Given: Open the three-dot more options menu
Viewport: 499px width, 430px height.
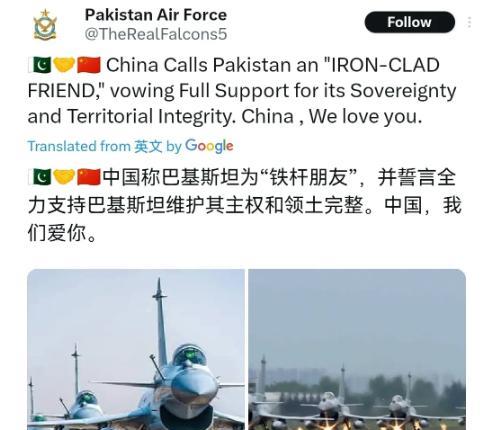Looking at the screenshot, I should coord(469,22).
